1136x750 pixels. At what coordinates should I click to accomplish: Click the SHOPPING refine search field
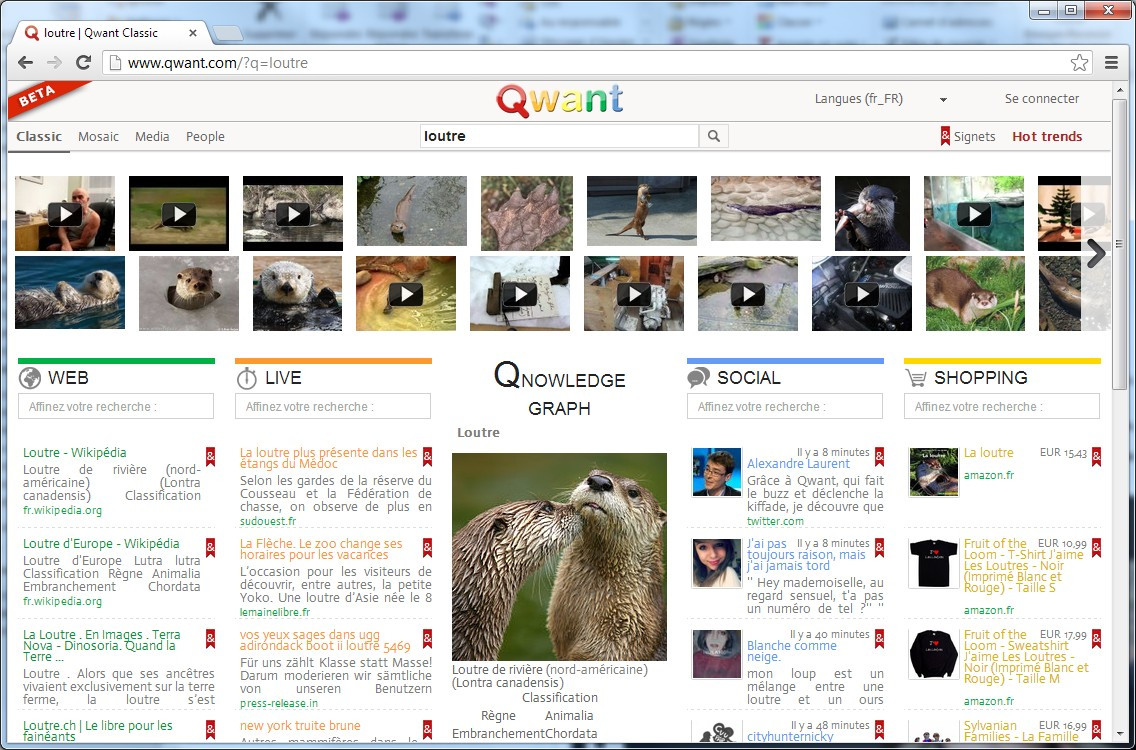tap(1001, 406)
